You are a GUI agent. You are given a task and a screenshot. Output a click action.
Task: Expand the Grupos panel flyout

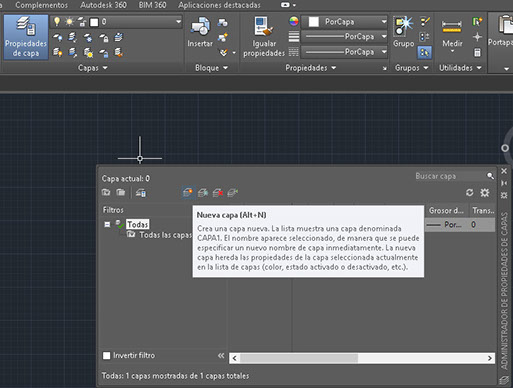(411, 68)
